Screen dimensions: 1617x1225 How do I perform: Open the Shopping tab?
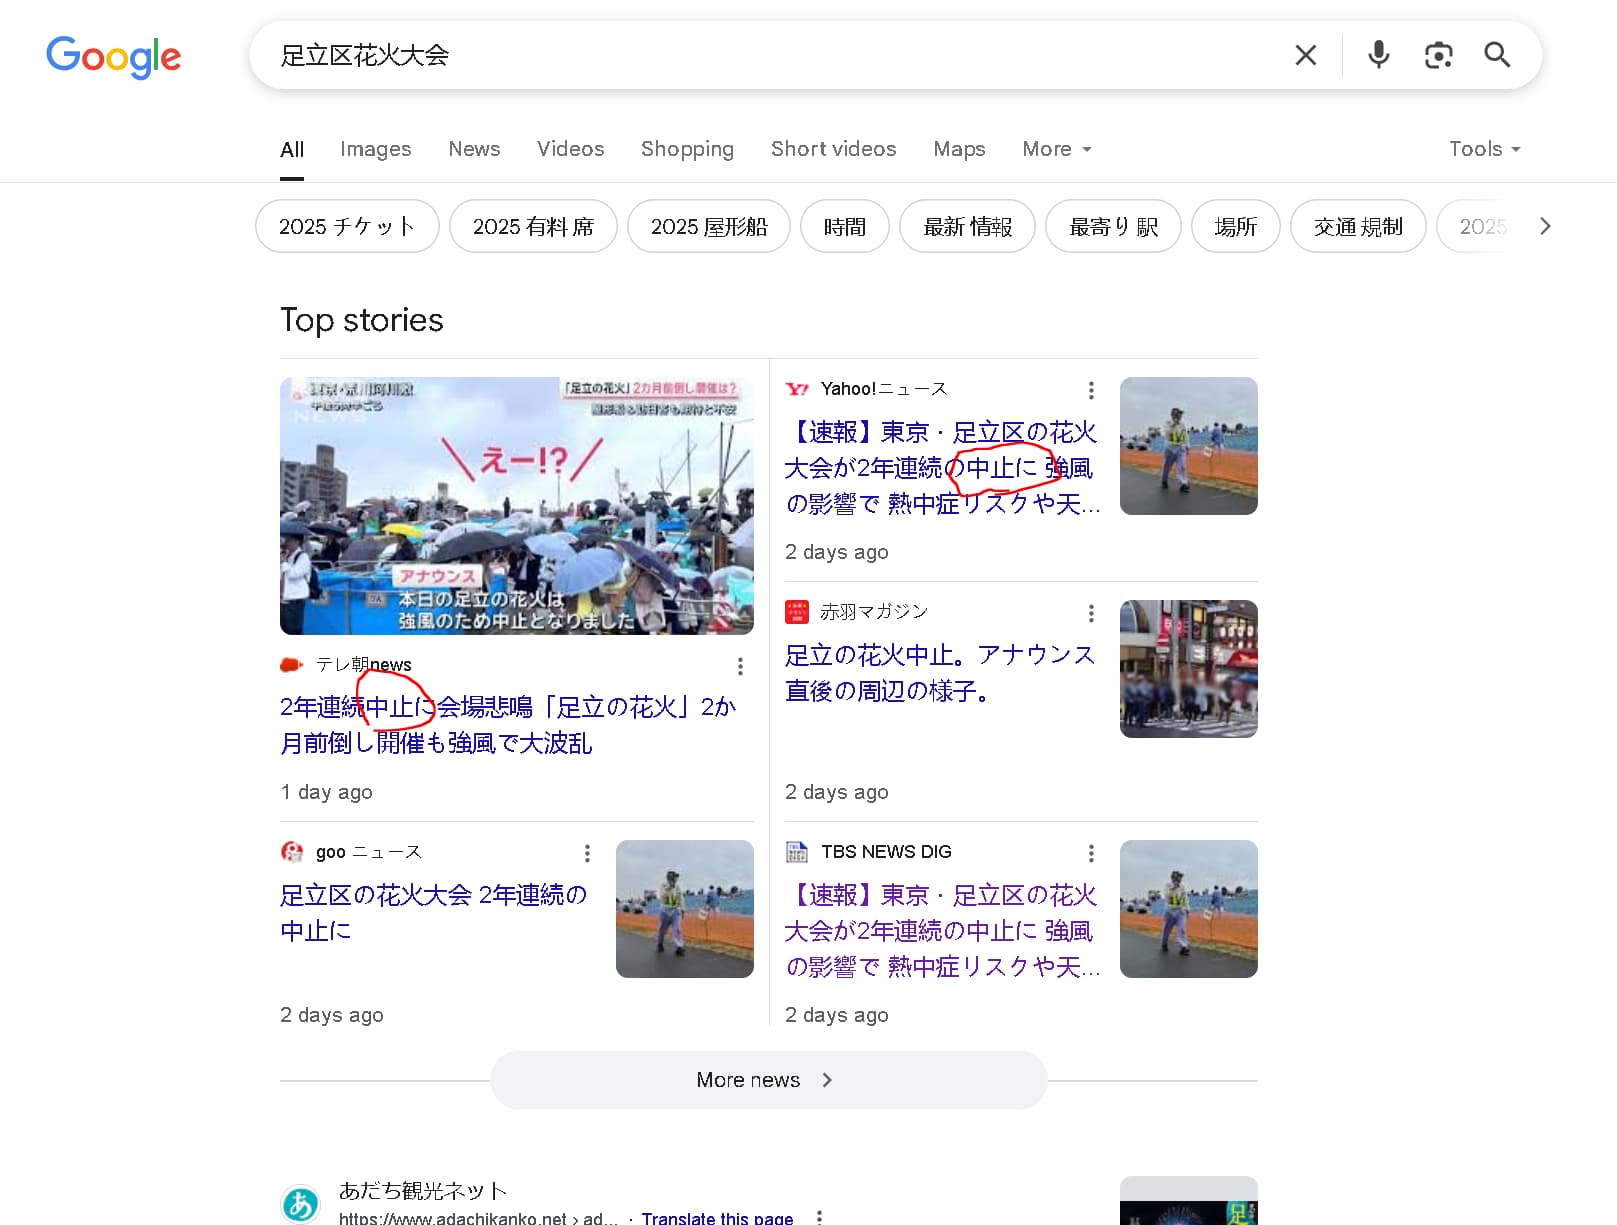pyautogui.click(x=687, y=149)
